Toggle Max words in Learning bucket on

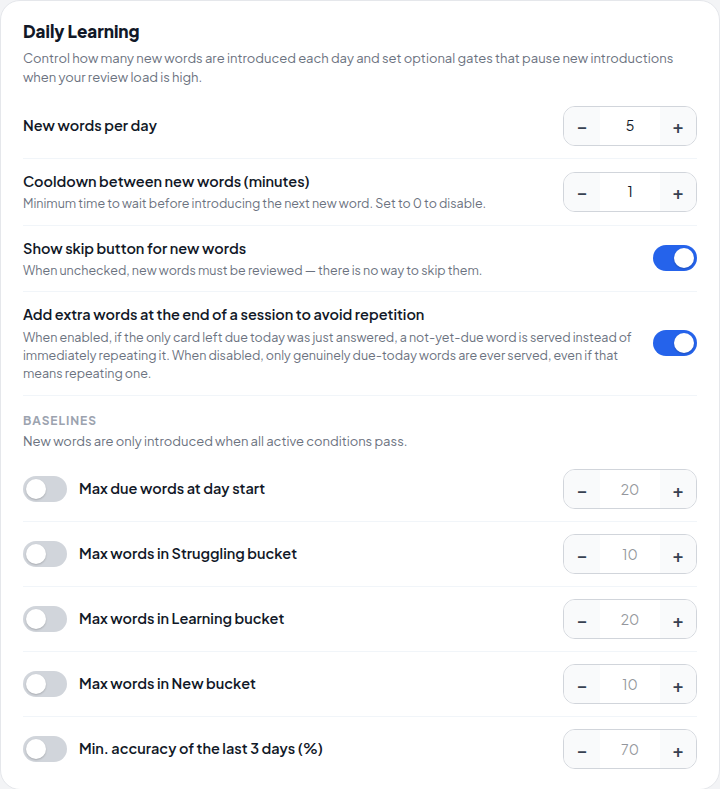tap(45, 619)
